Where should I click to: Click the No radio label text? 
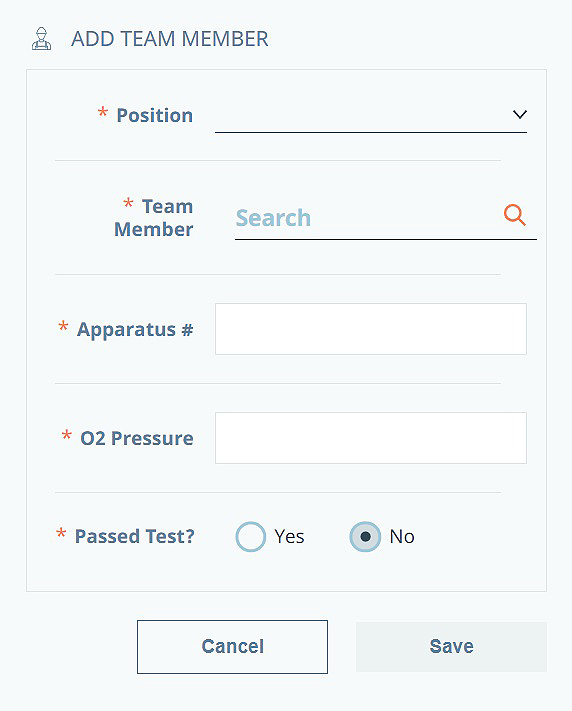tap(402, 536)
